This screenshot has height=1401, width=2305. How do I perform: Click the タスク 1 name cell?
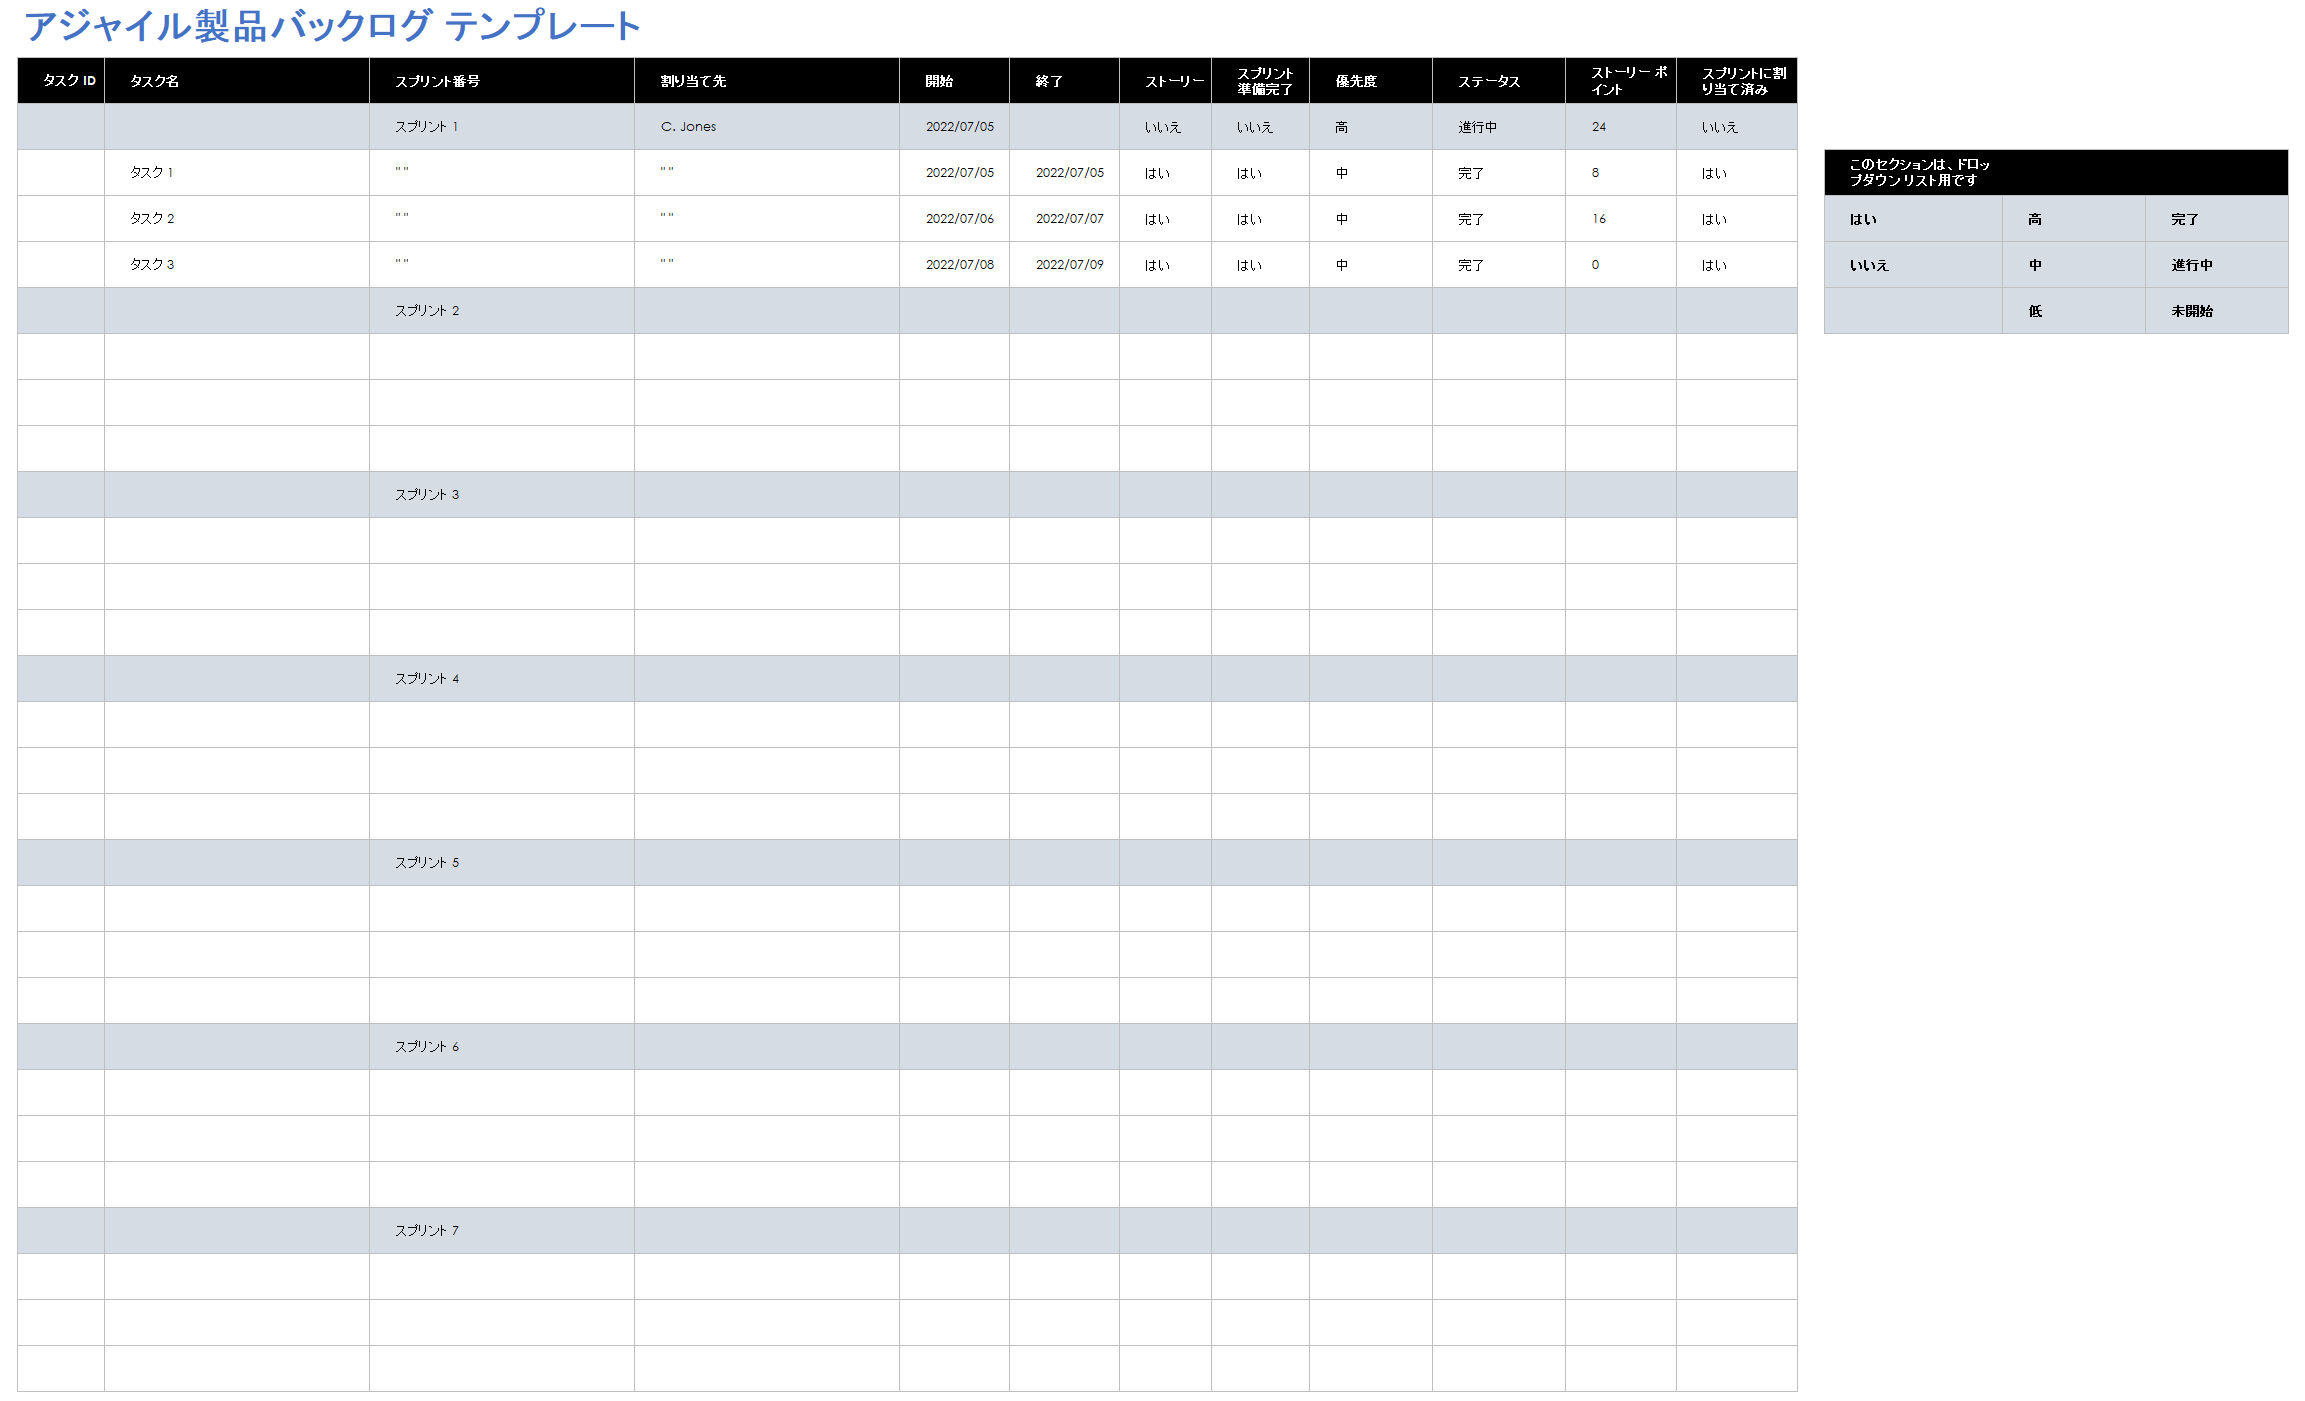237,173
